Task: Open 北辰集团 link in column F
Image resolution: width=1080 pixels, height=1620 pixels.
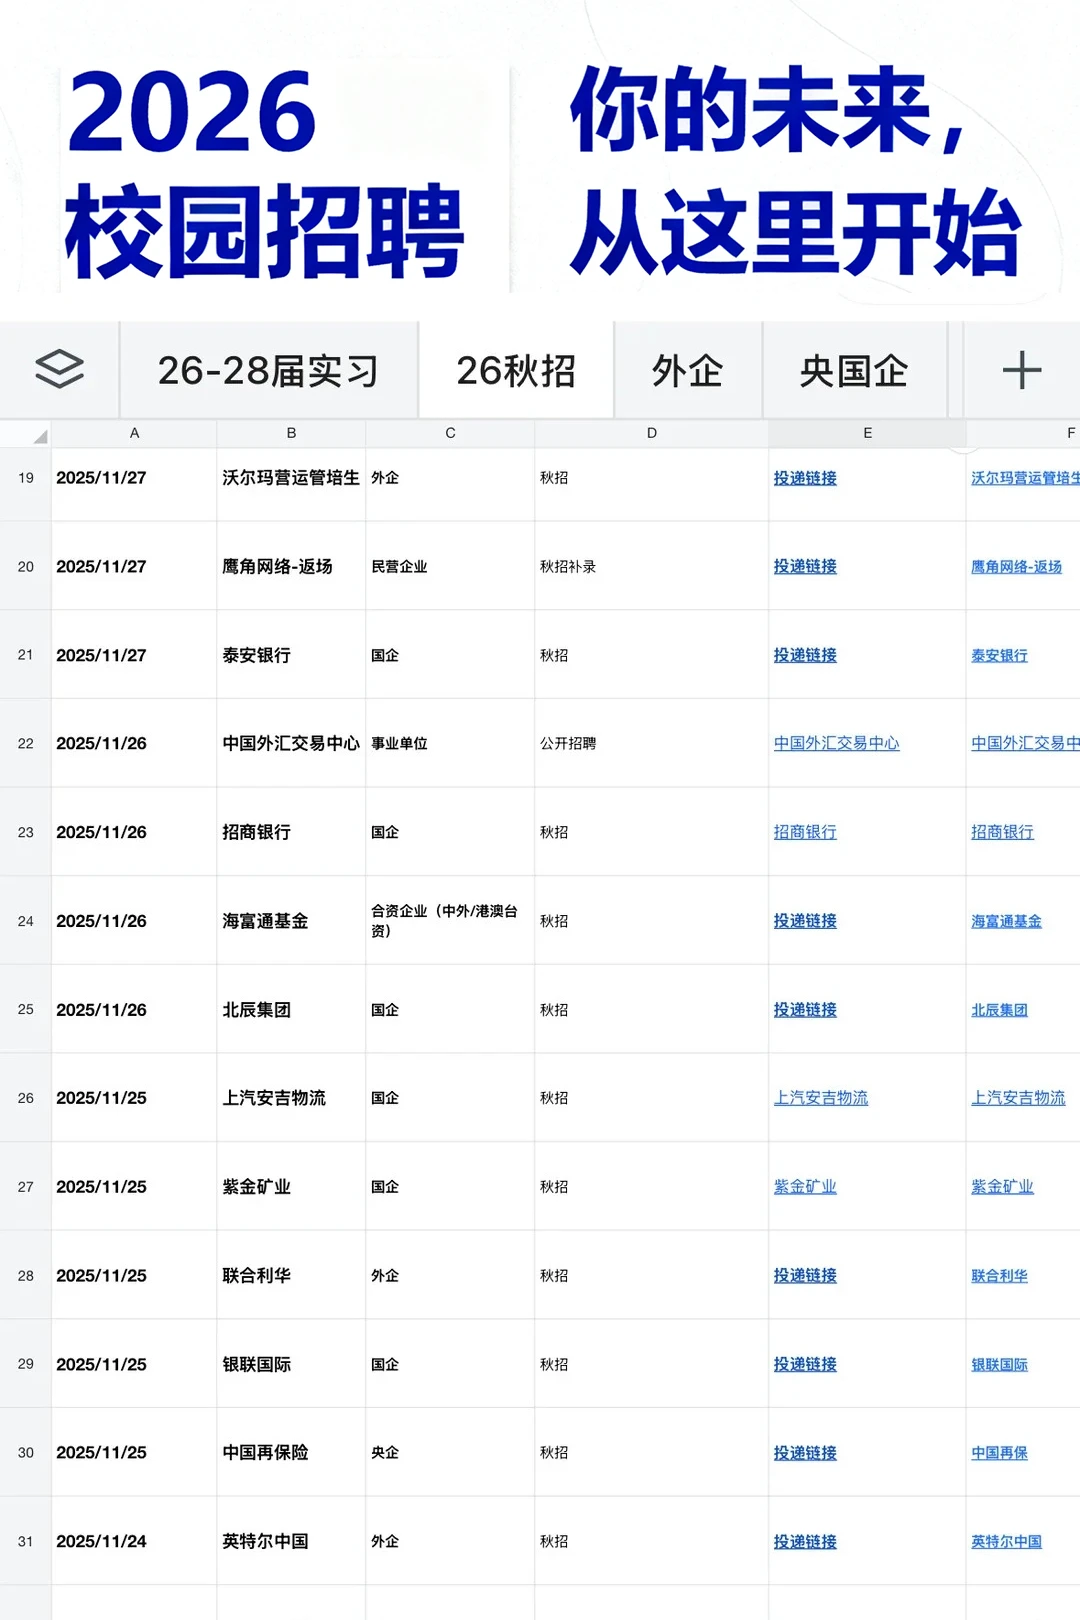Action: [999, 1010]
